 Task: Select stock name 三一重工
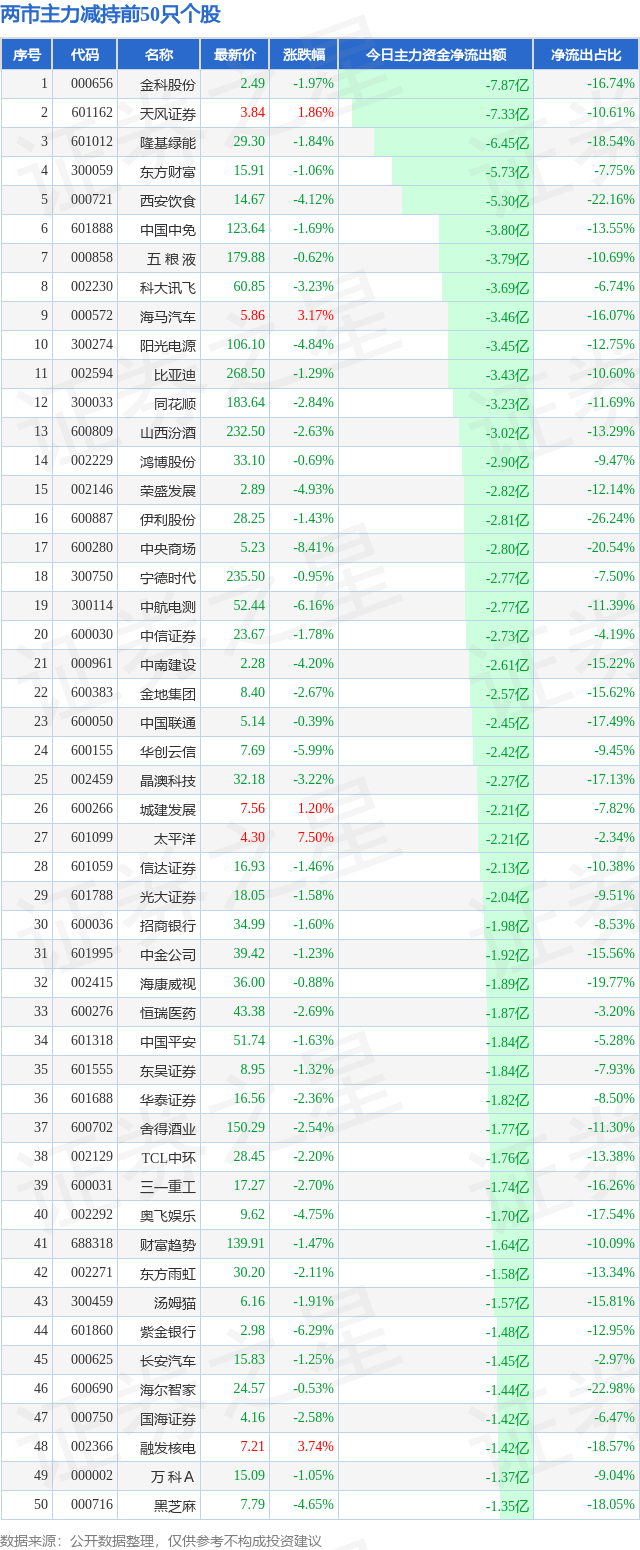coord(168,1187)
